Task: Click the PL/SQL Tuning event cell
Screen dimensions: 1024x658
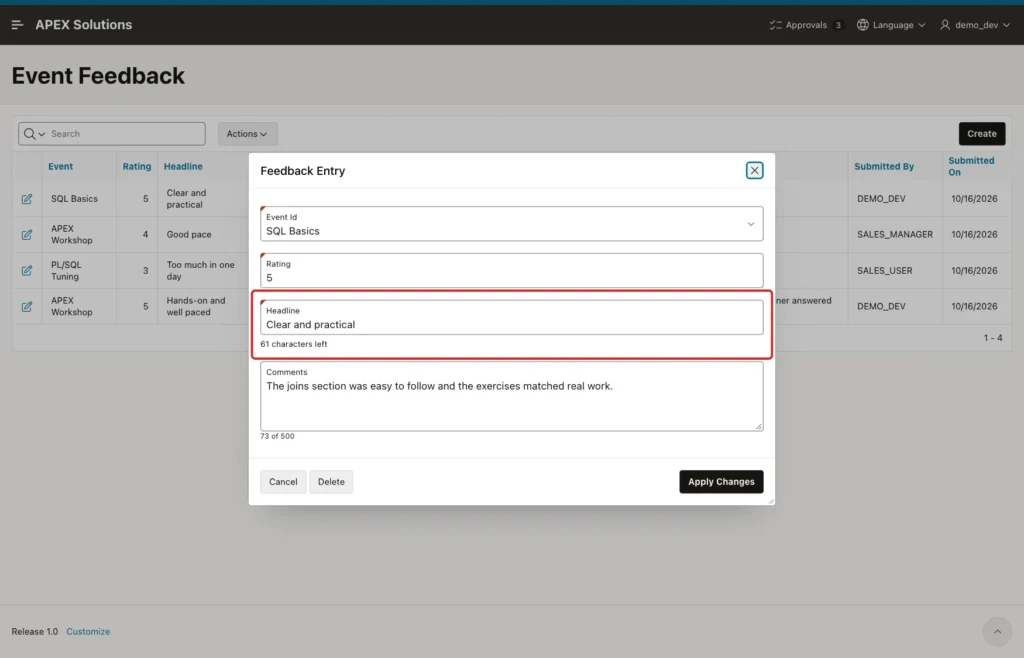Action: click(x=66, y=270)
